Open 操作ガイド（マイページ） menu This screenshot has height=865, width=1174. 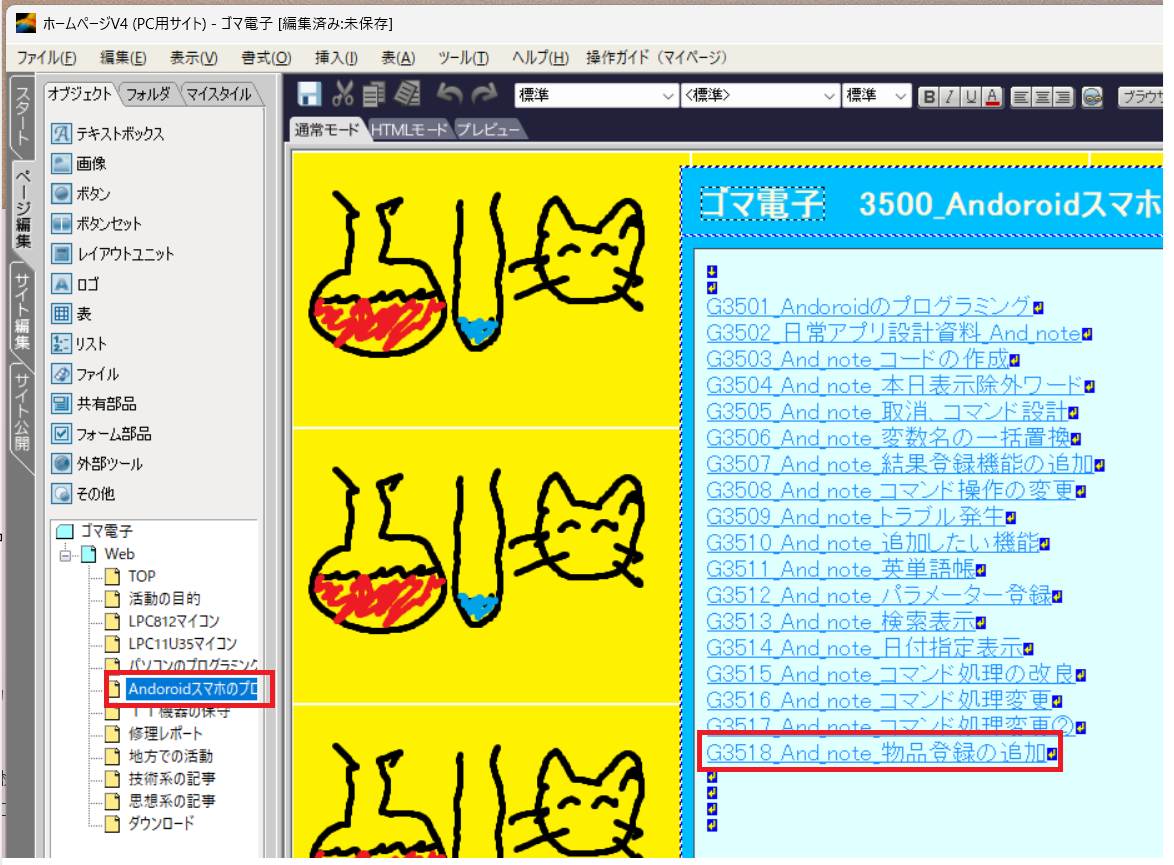tap(656, 58)
